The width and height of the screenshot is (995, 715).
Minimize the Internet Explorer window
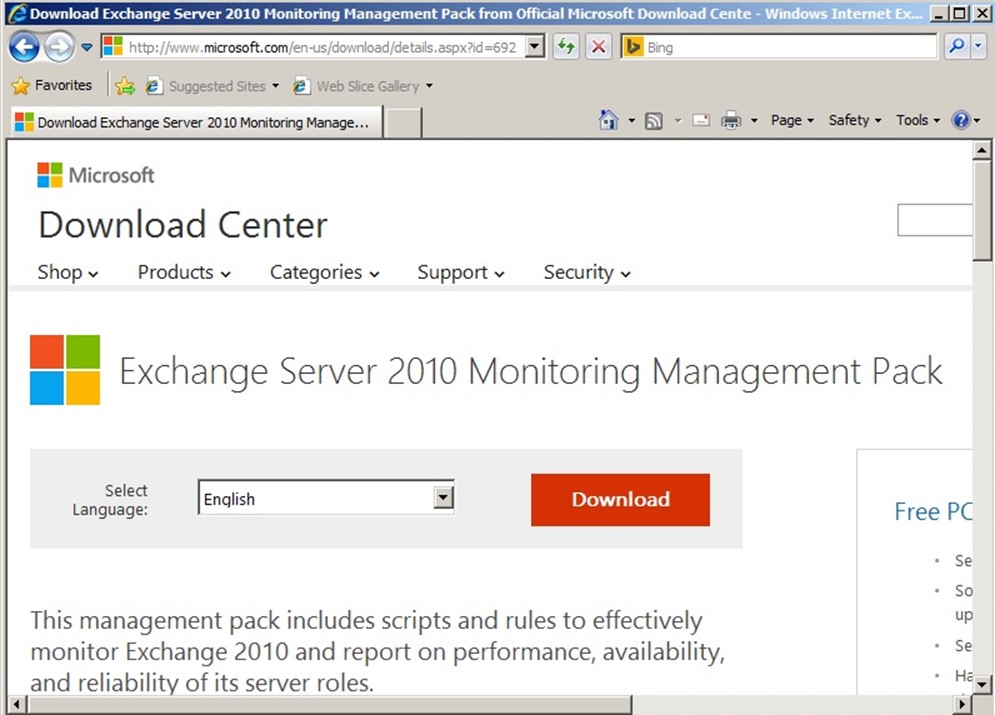pos(940,13)
